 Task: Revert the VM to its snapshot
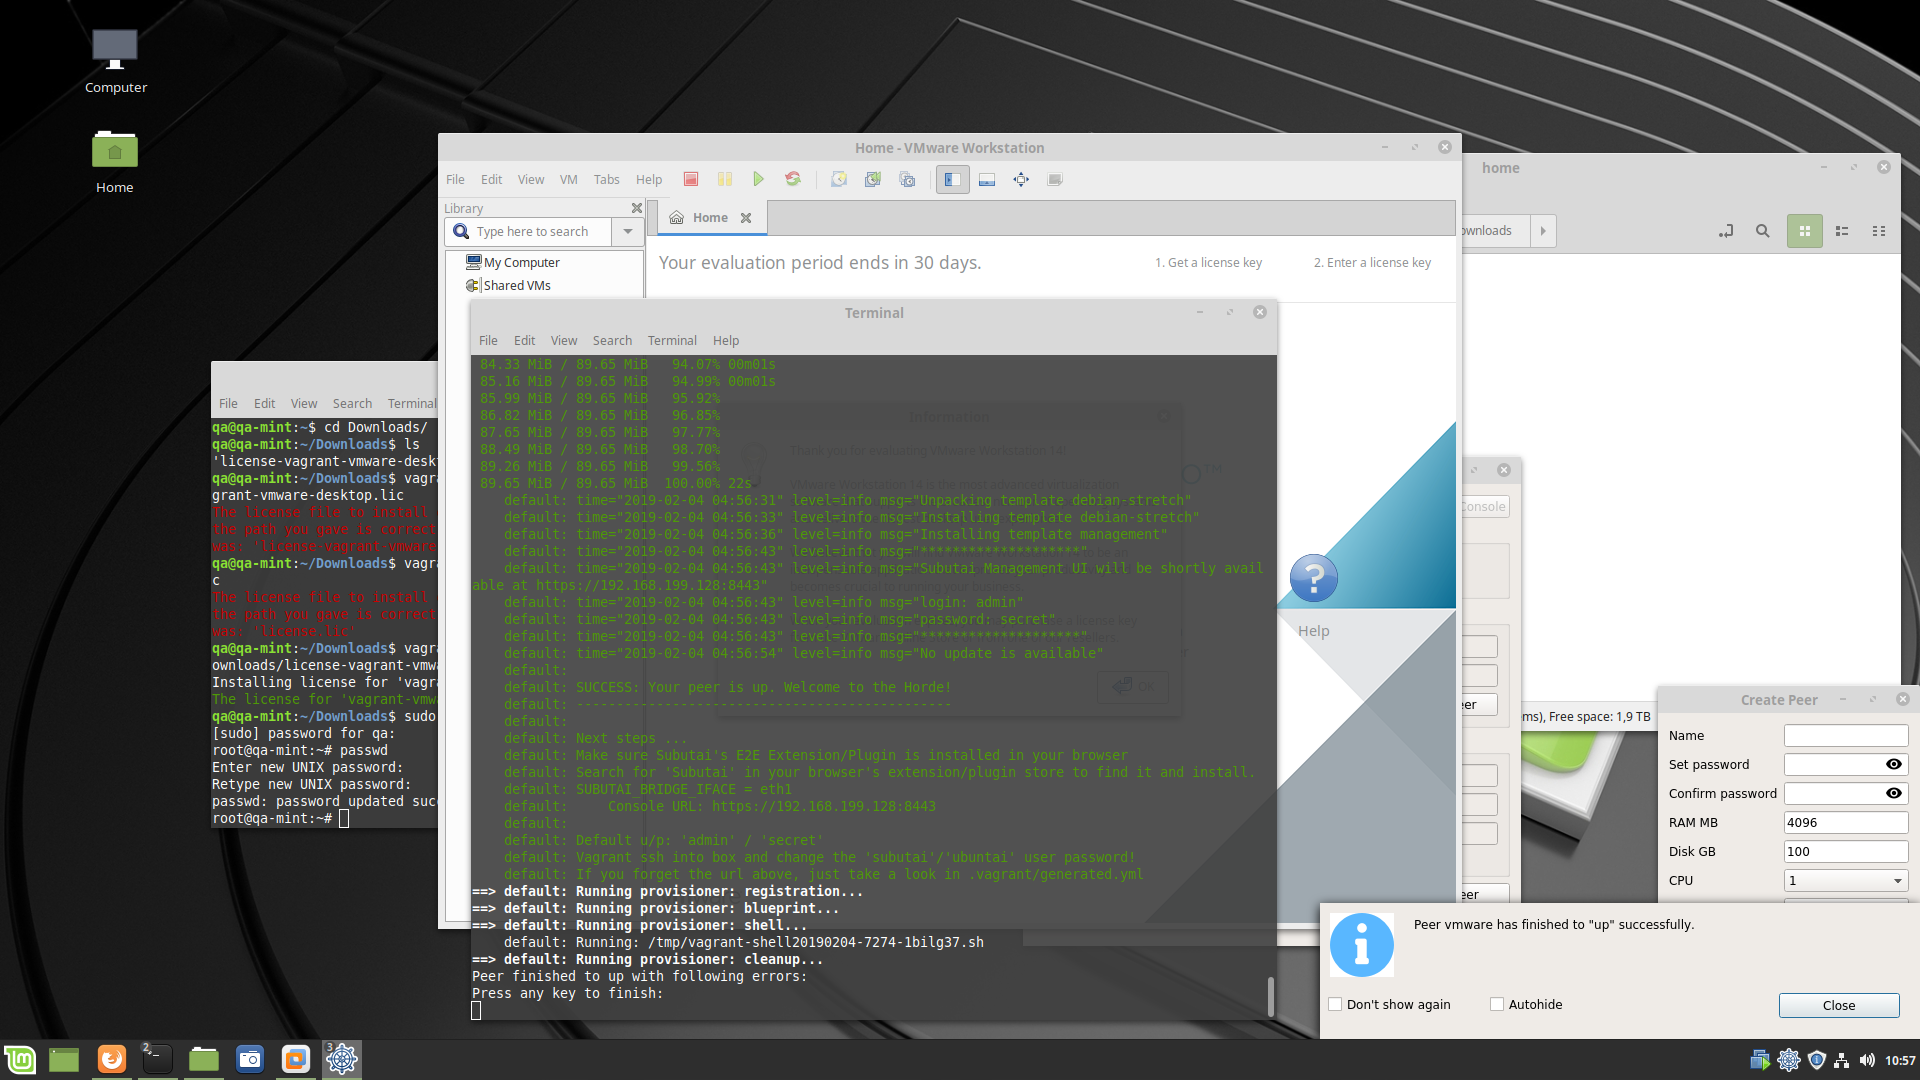point(872,179)
